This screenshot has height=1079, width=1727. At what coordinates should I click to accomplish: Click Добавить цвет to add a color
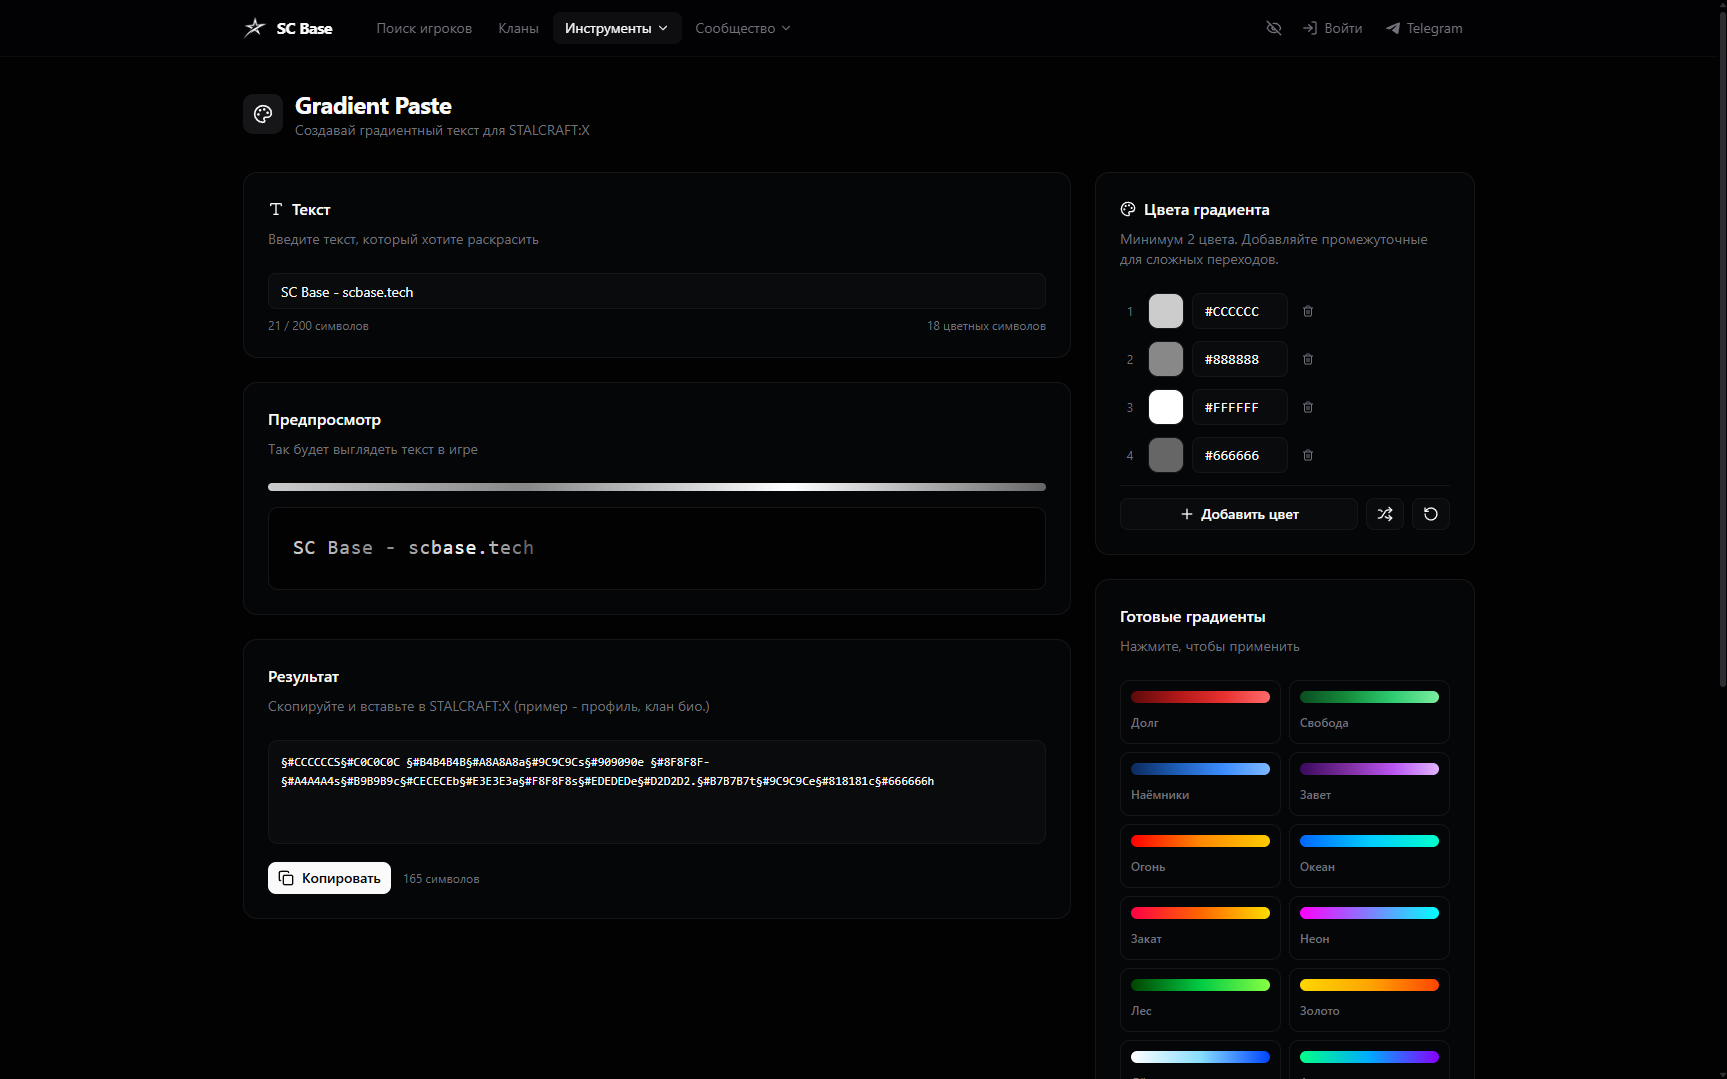tap(1239, 514)
